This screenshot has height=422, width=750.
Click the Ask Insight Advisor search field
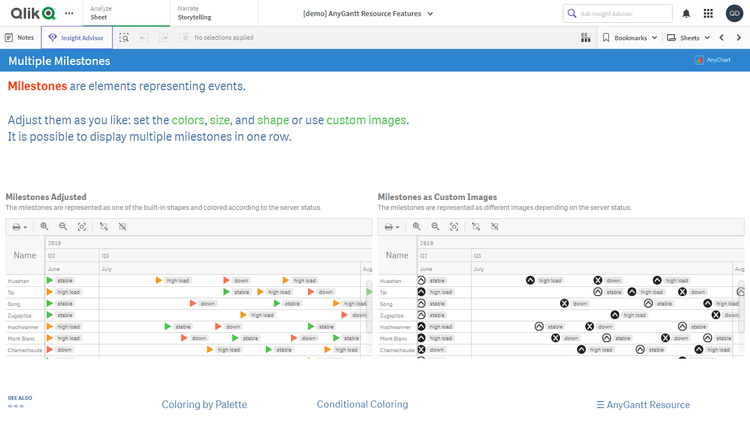pyautogui.click(x=618, y=13)
